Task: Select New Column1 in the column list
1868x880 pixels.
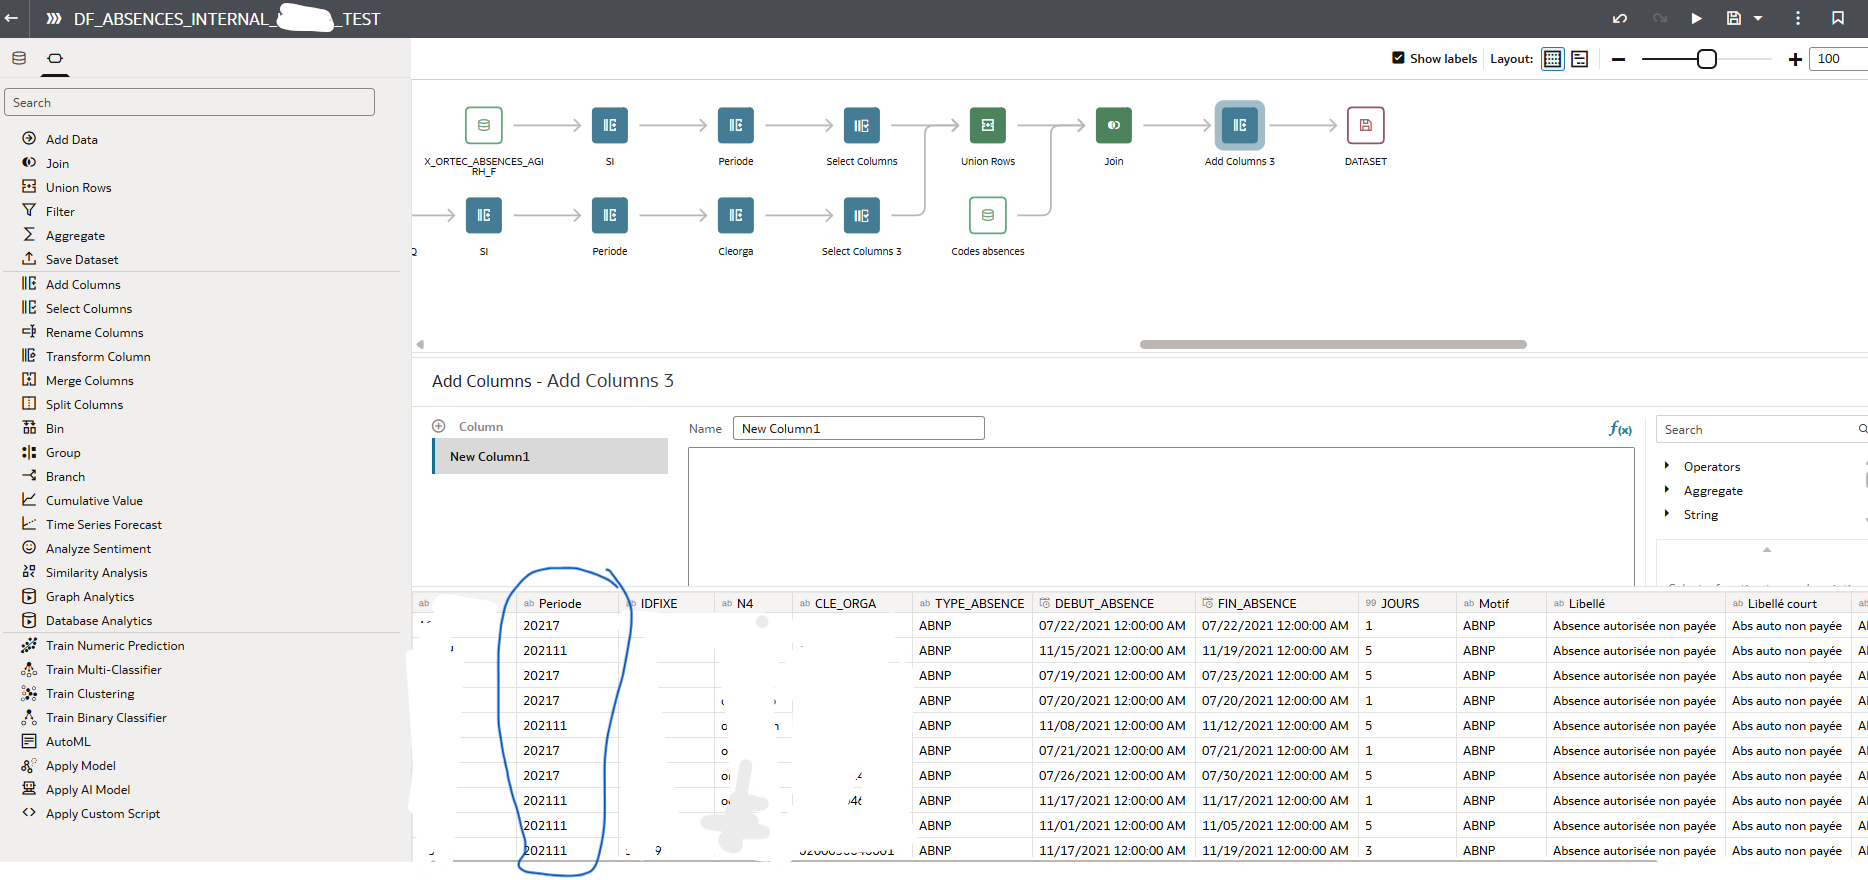Action: (551, 456)
